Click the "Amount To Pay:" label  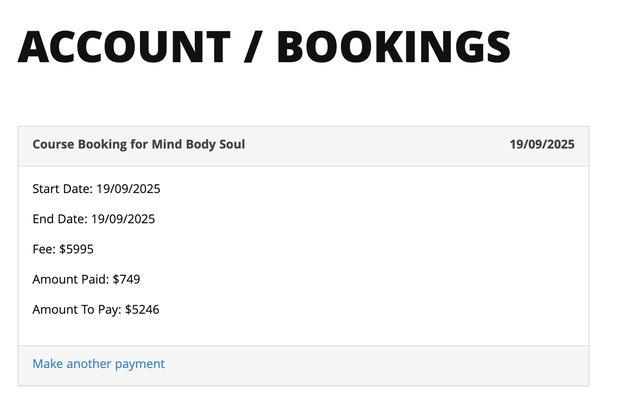[x=76, y=309]
